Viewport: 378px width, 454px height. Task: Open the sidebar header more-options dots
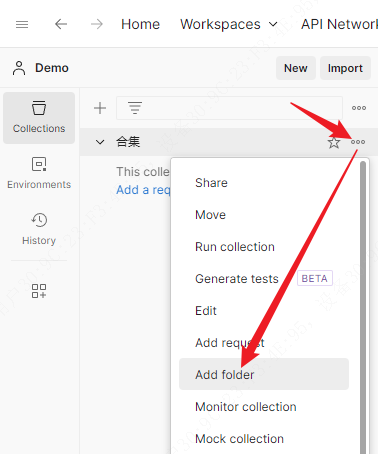[x=359, y=108]
